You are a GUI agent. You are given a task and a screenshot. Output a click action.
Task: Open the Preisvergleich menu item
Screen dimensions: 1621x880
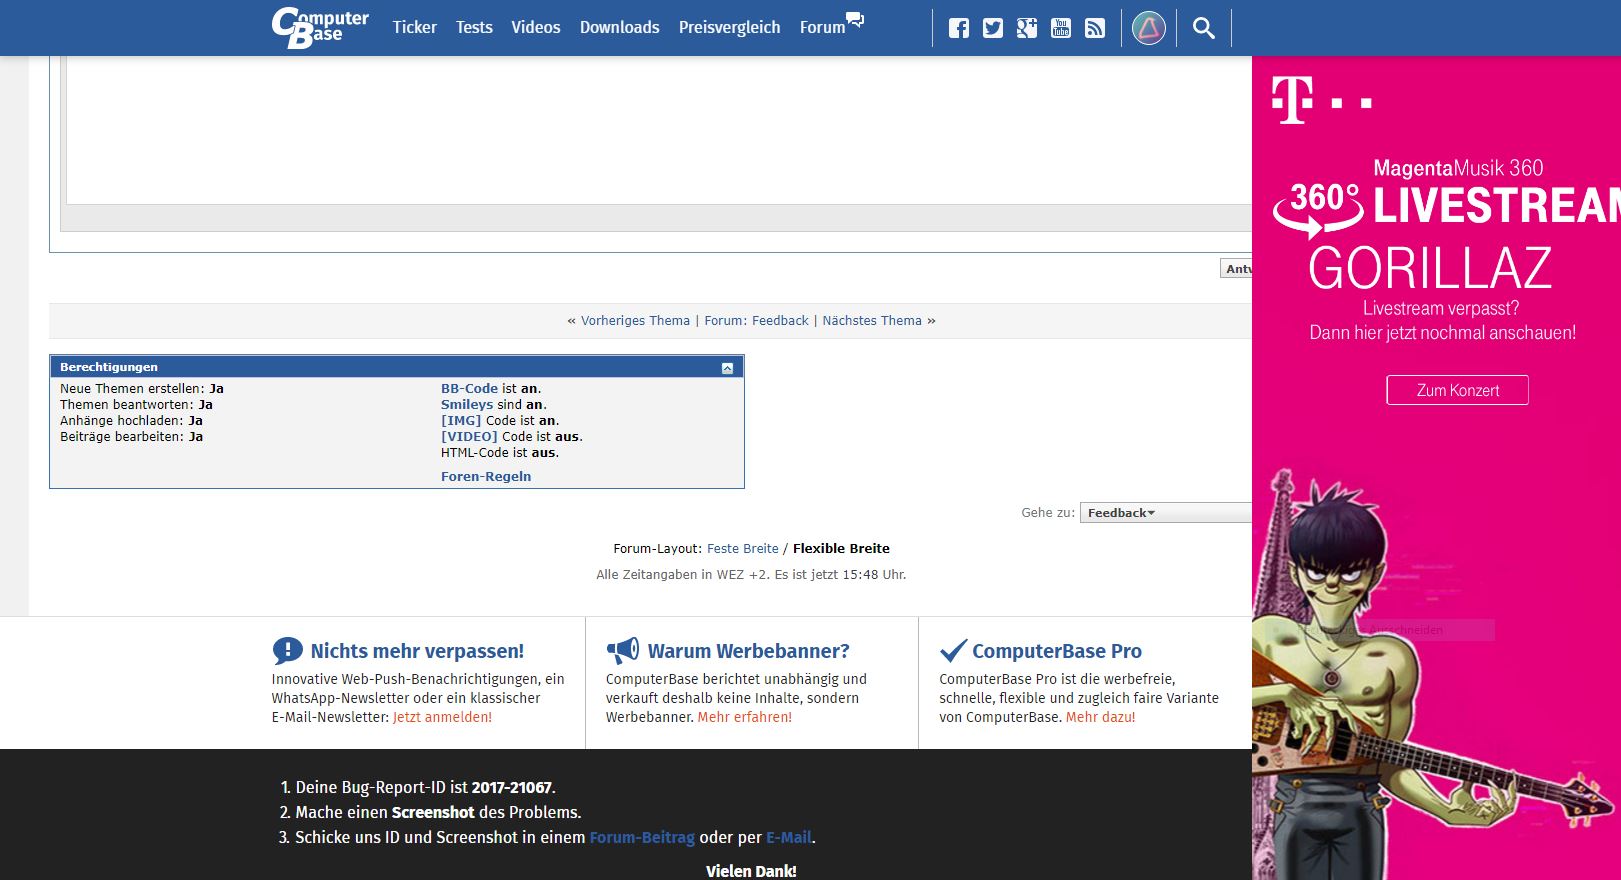(x=729, y=28)
